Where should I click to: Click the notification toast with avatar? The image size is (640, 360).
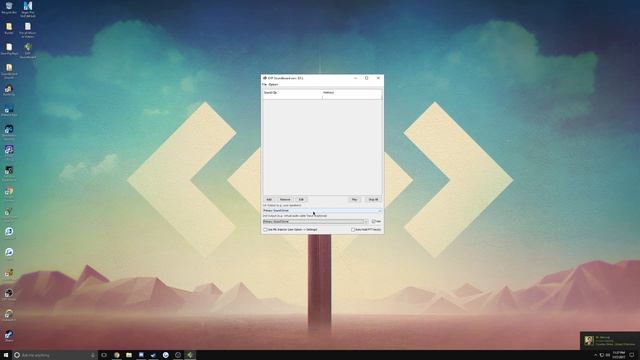tap(610, 341)
